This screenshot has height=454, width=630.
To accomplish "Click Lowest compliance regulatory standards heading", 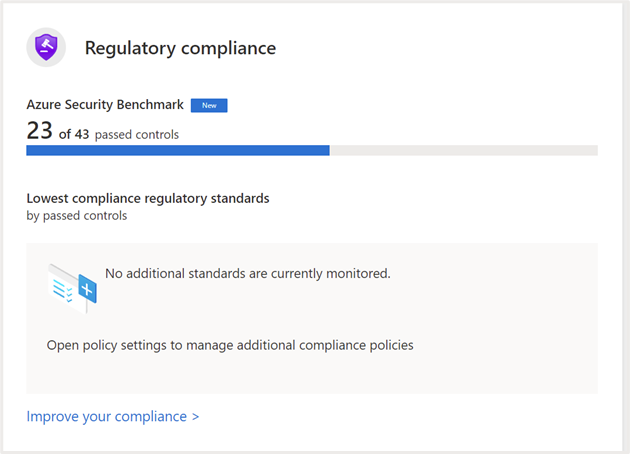I will click(148, 198).
